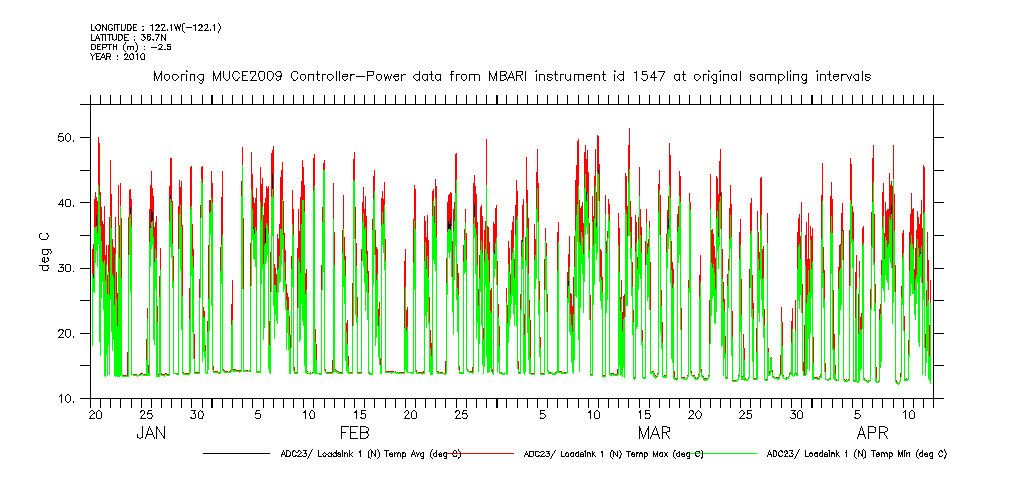Click the FEB month label
Image resolution: width=1009 pixels, height=504 pixels.
(x=355, y=433)
